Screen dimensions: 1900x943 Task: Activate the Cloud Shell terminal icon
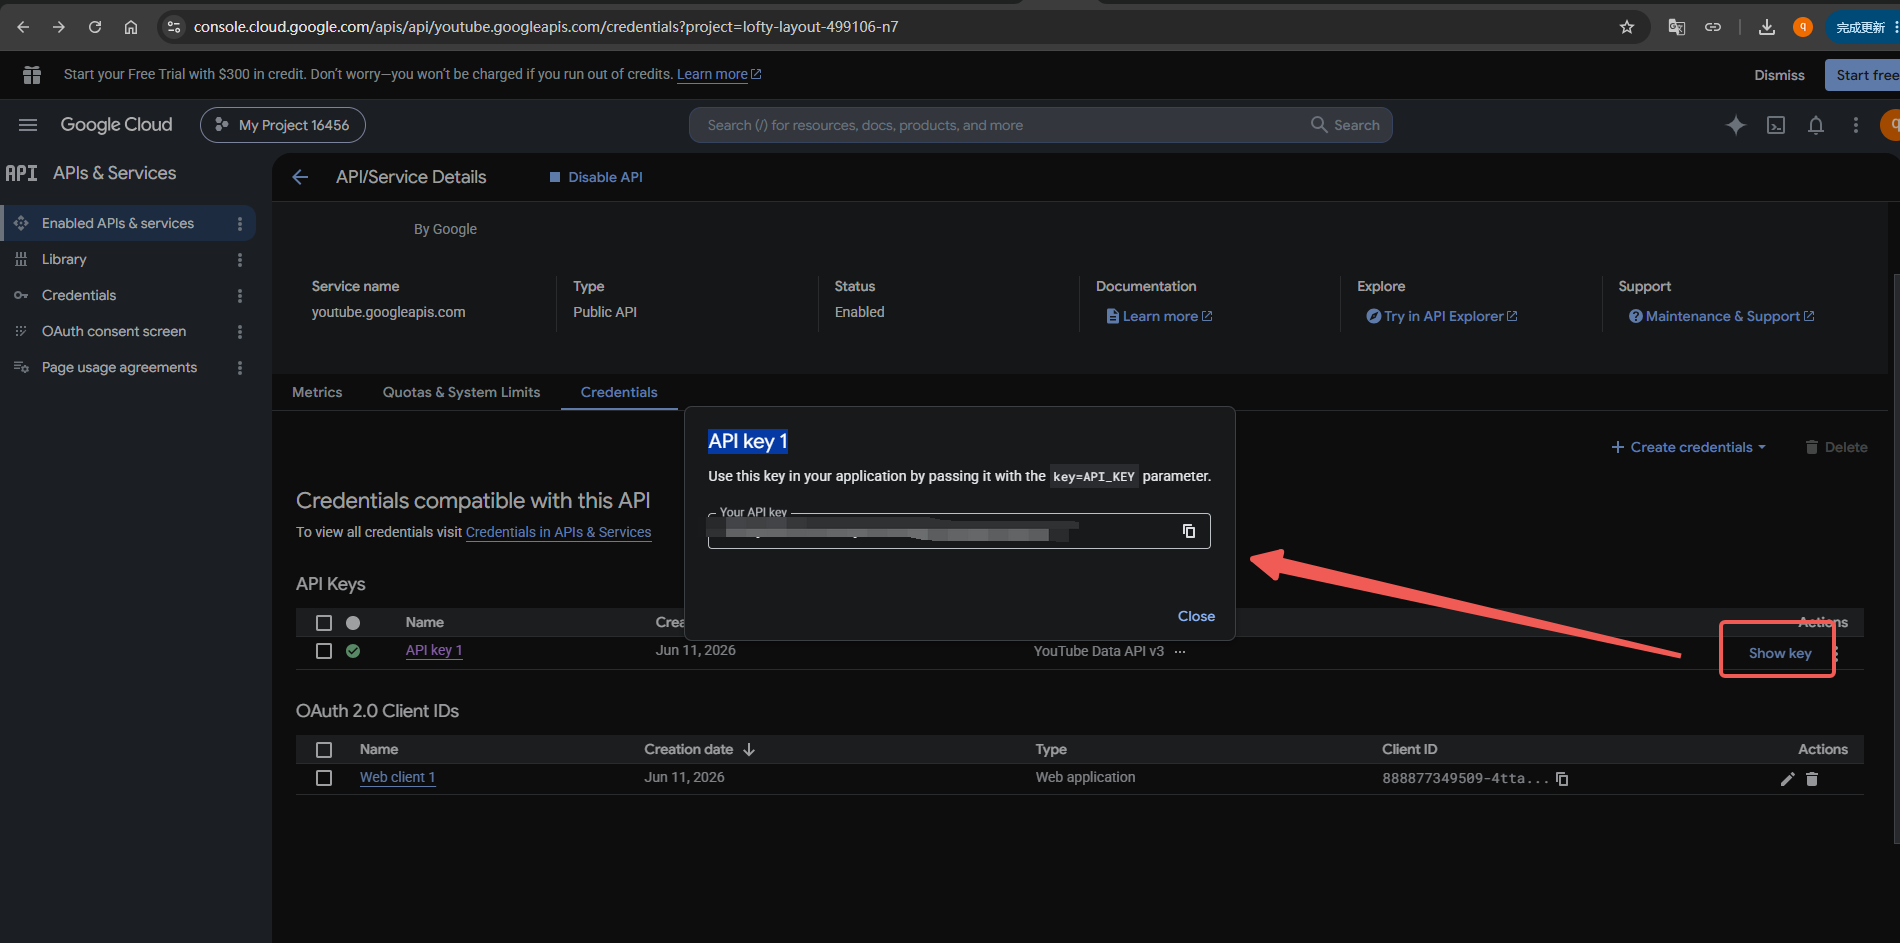pyautogui.click(x=1776, y=125)
